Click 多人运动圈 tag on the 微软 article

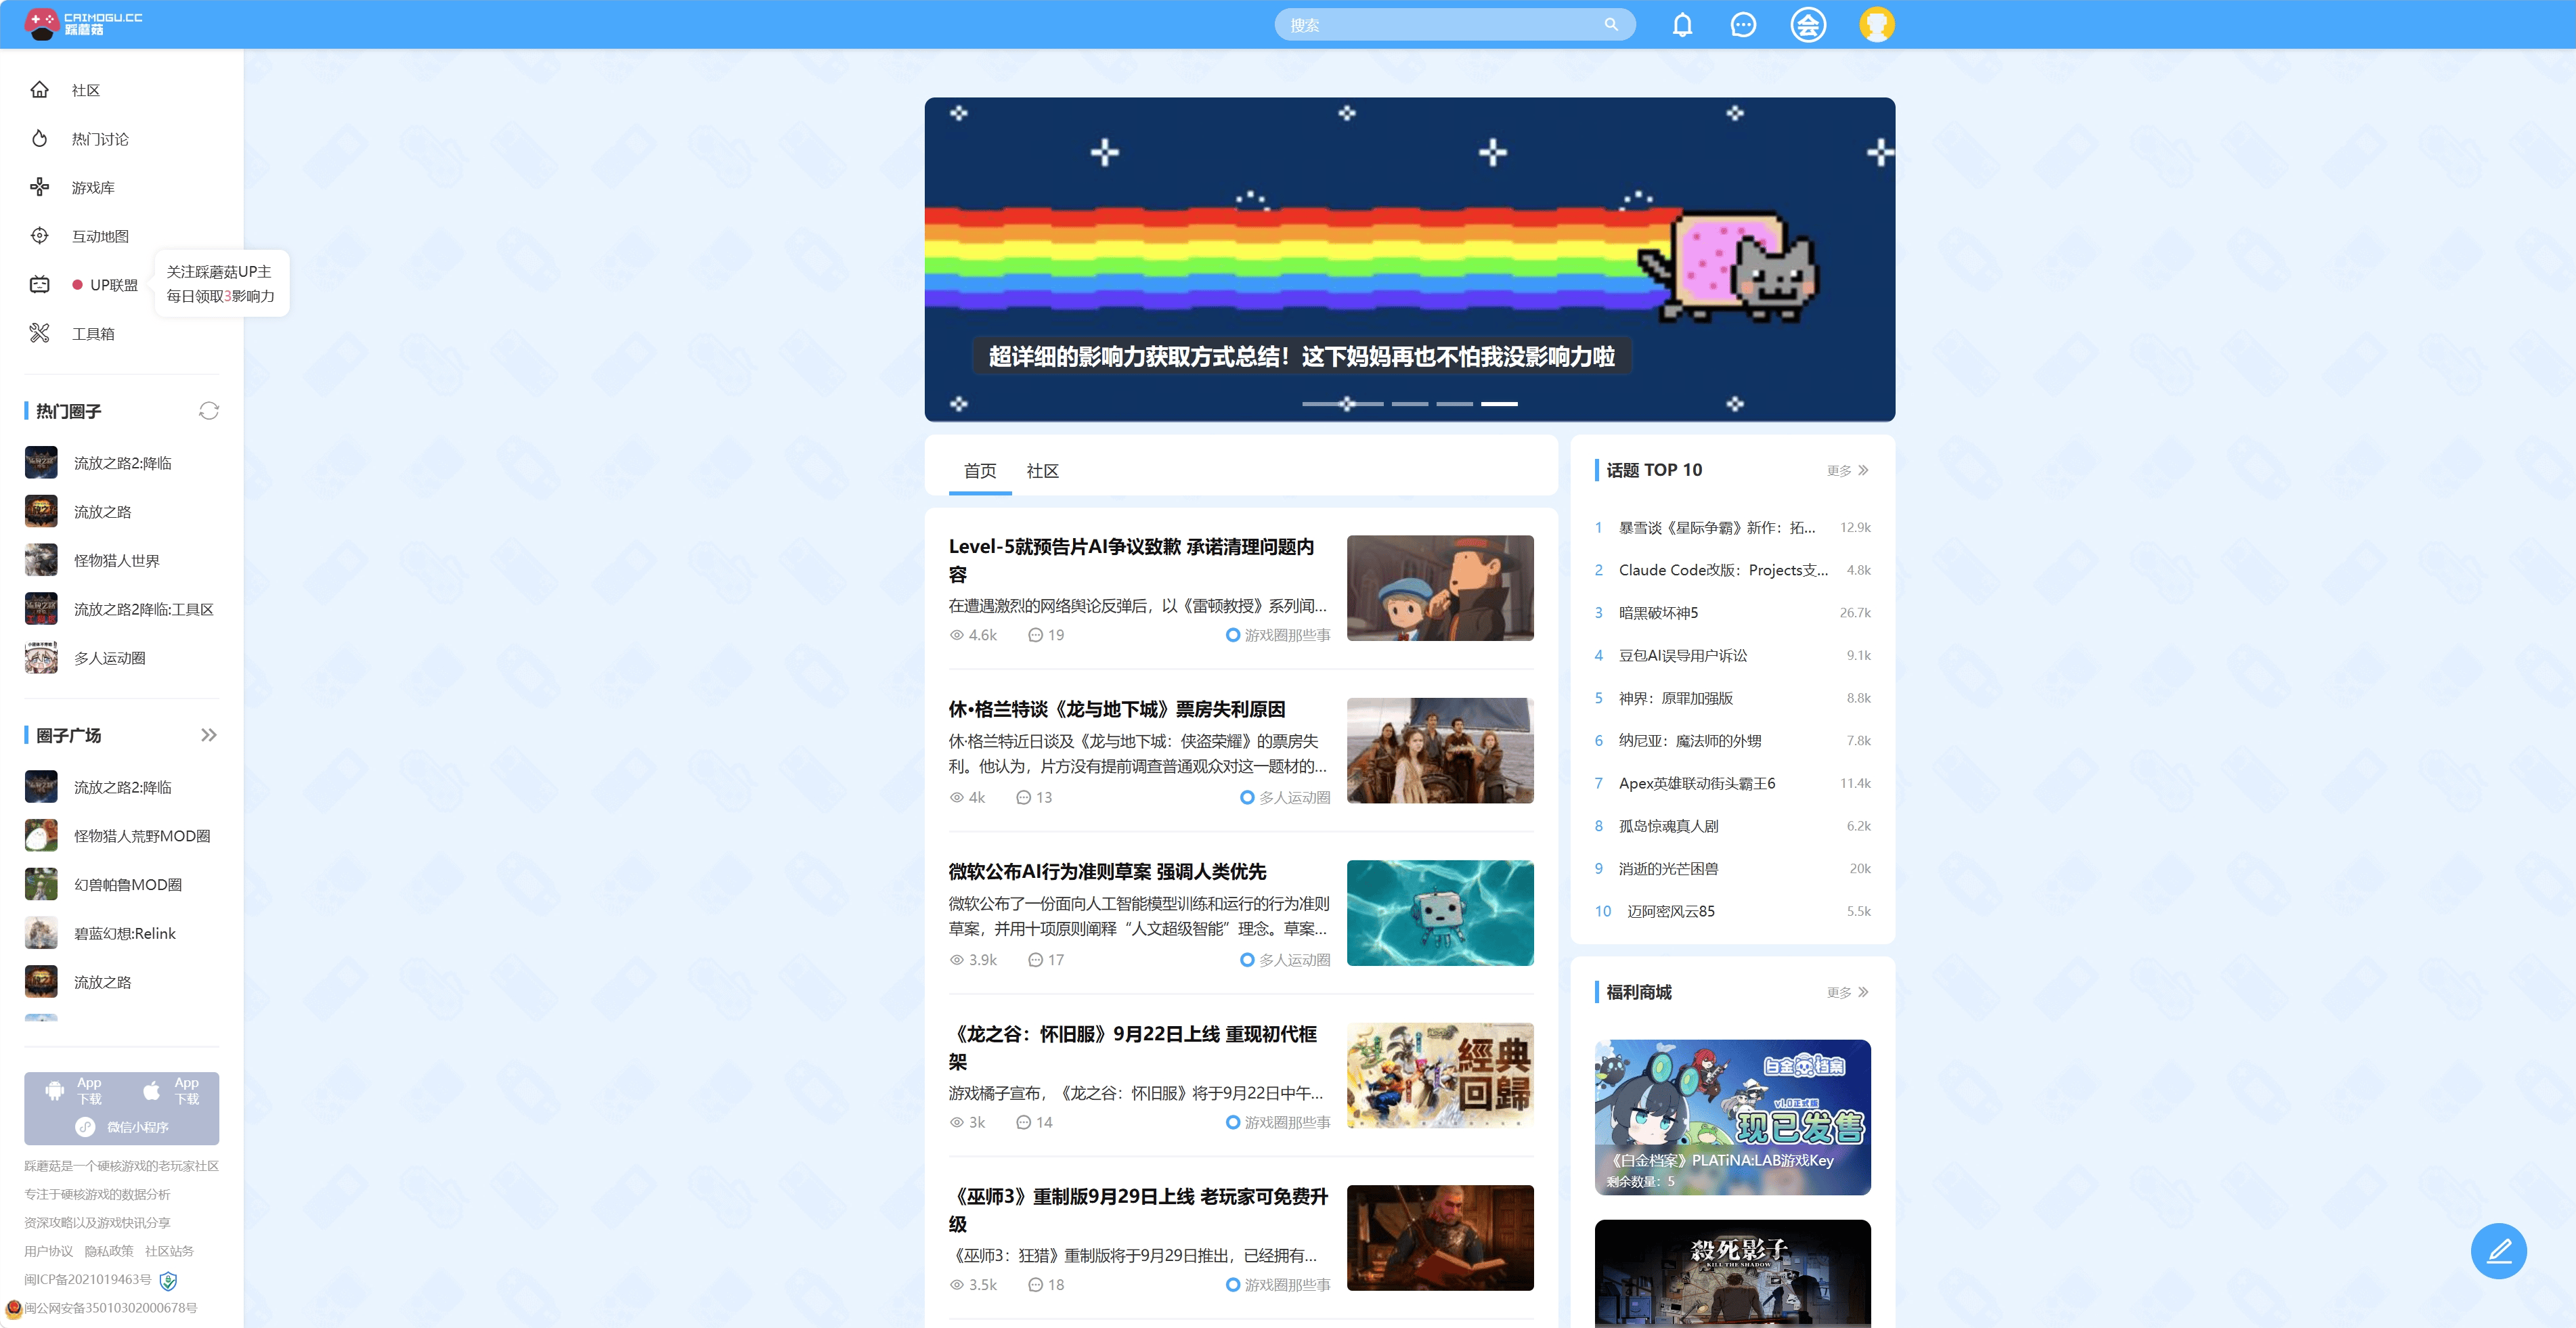tap(1285, 960)
